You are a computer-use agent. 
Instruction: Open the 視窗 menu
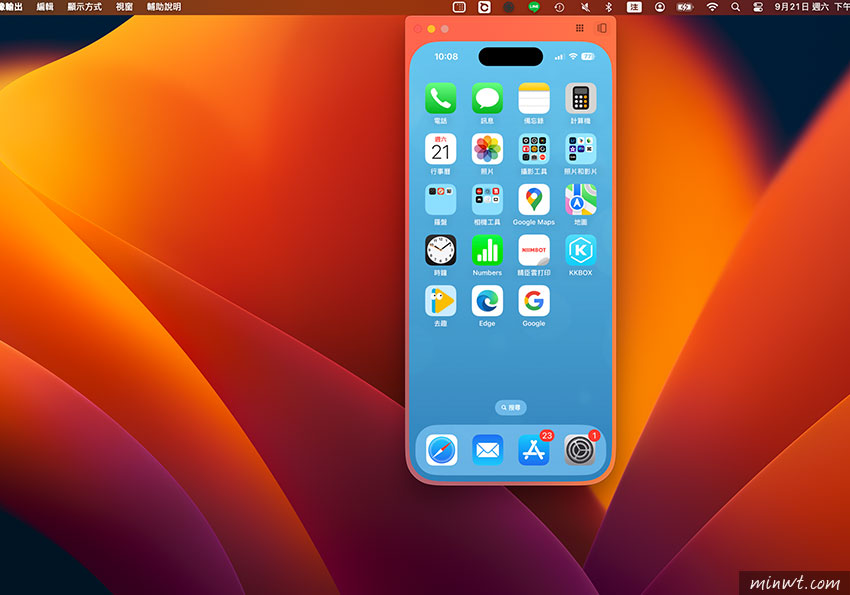tap(124, 7)
